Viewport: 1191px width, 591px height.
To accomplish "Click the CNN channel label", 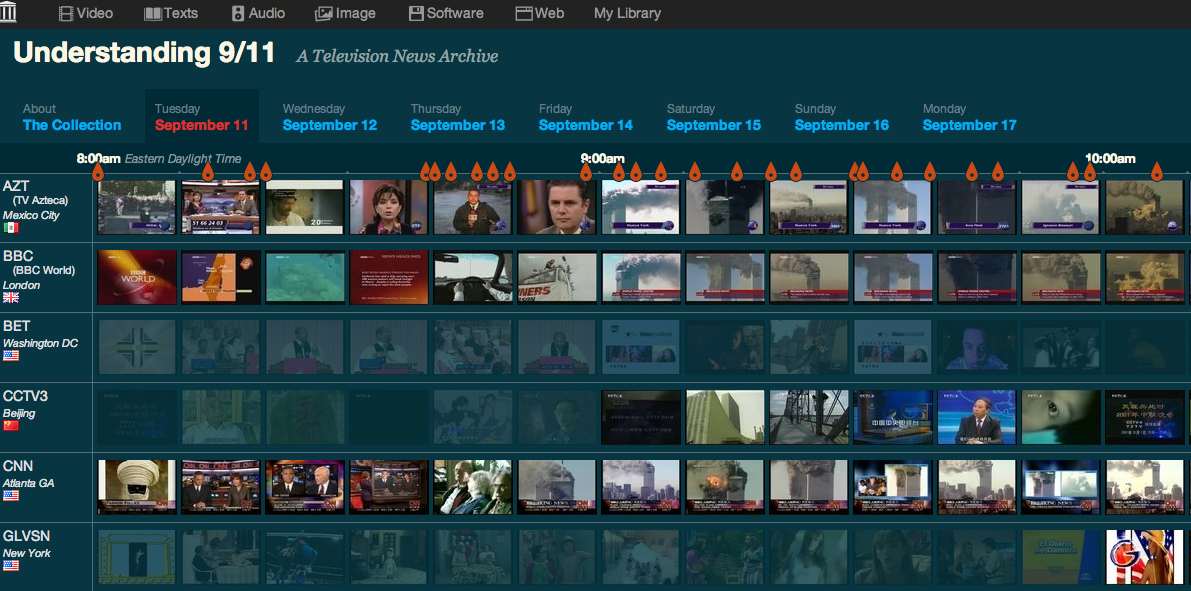I will (x=18, y=466).
